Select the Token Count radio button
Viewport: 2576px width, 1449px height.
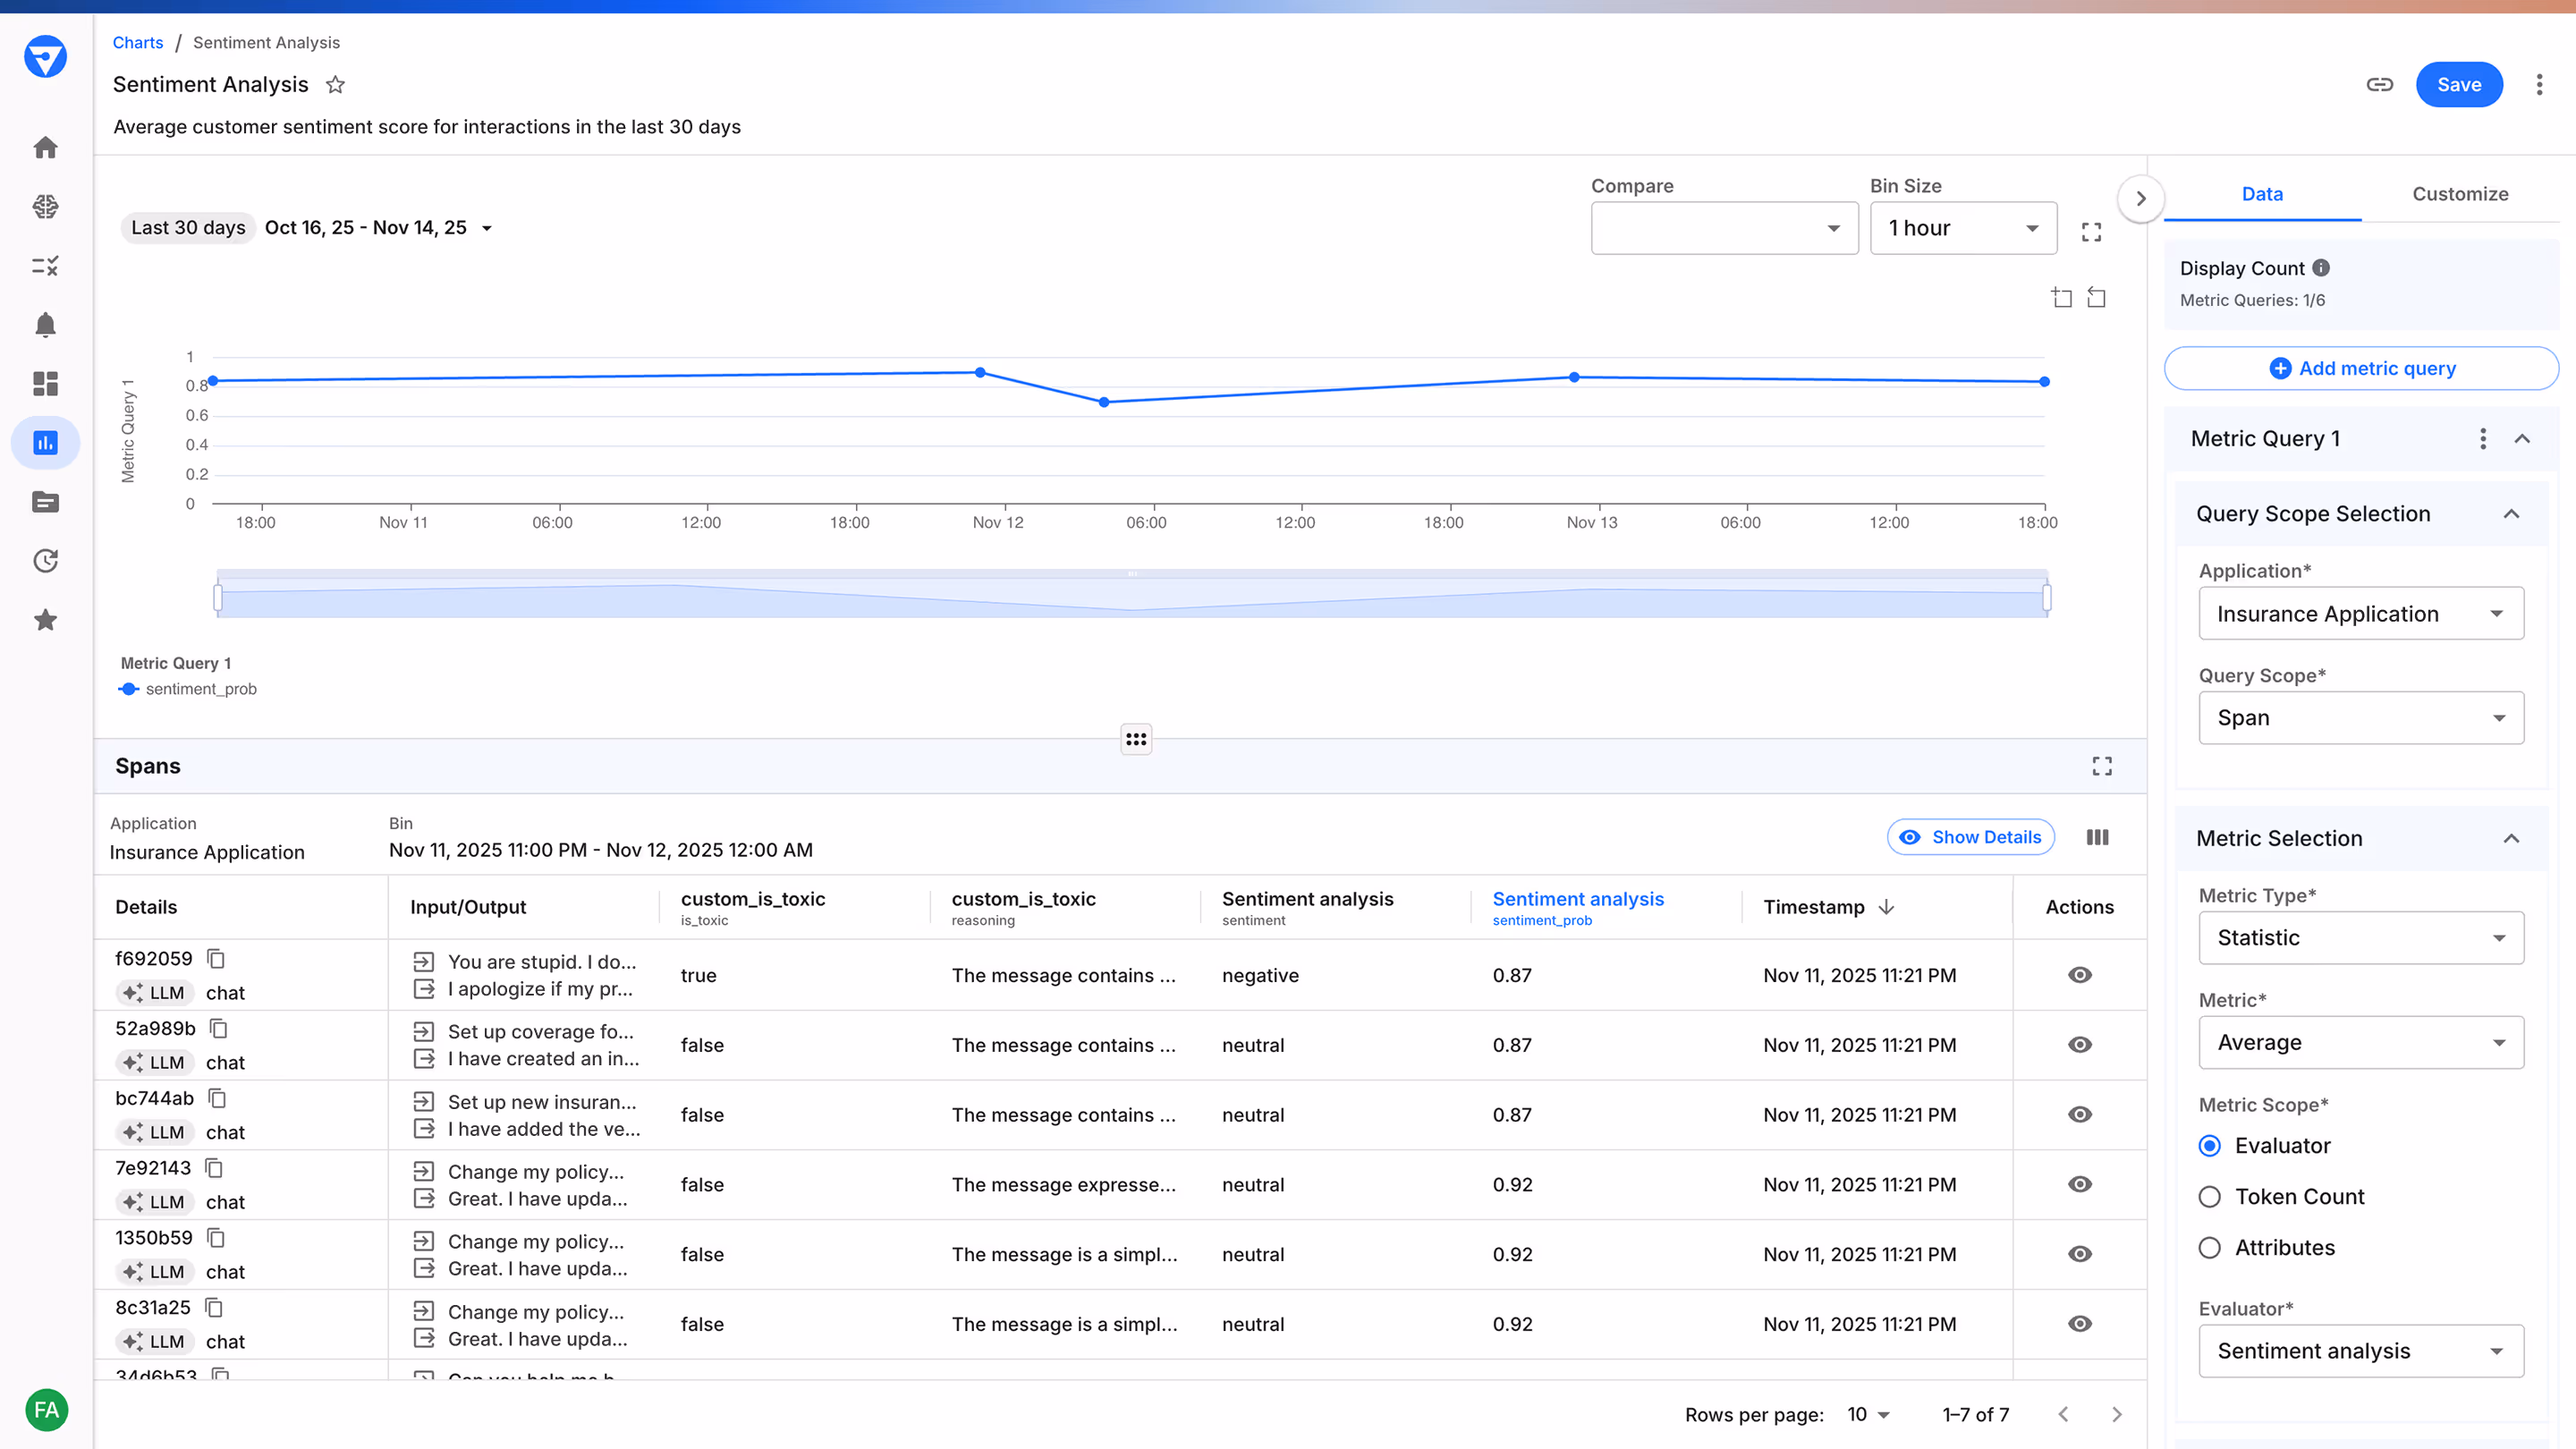[2209, 1196]
